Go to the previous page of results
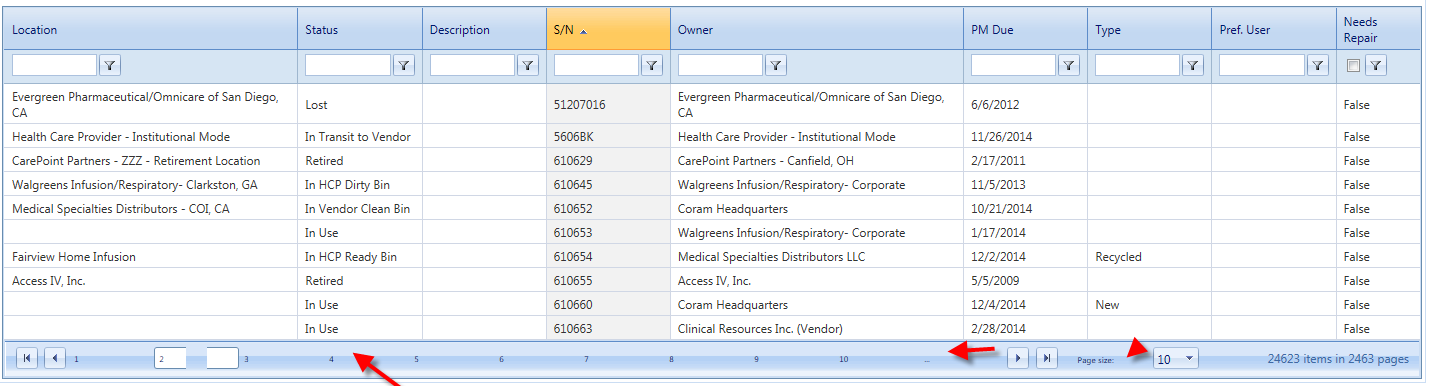The width and height of the screenshot is (1429, 386). tap(55, 358)
